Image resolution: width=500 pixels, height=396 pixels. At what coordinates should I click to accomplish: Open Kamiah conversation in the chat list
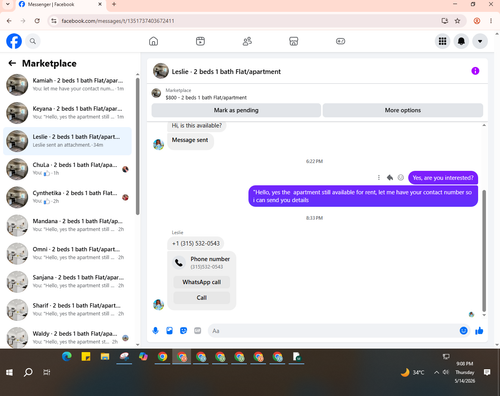click(68, 85)
